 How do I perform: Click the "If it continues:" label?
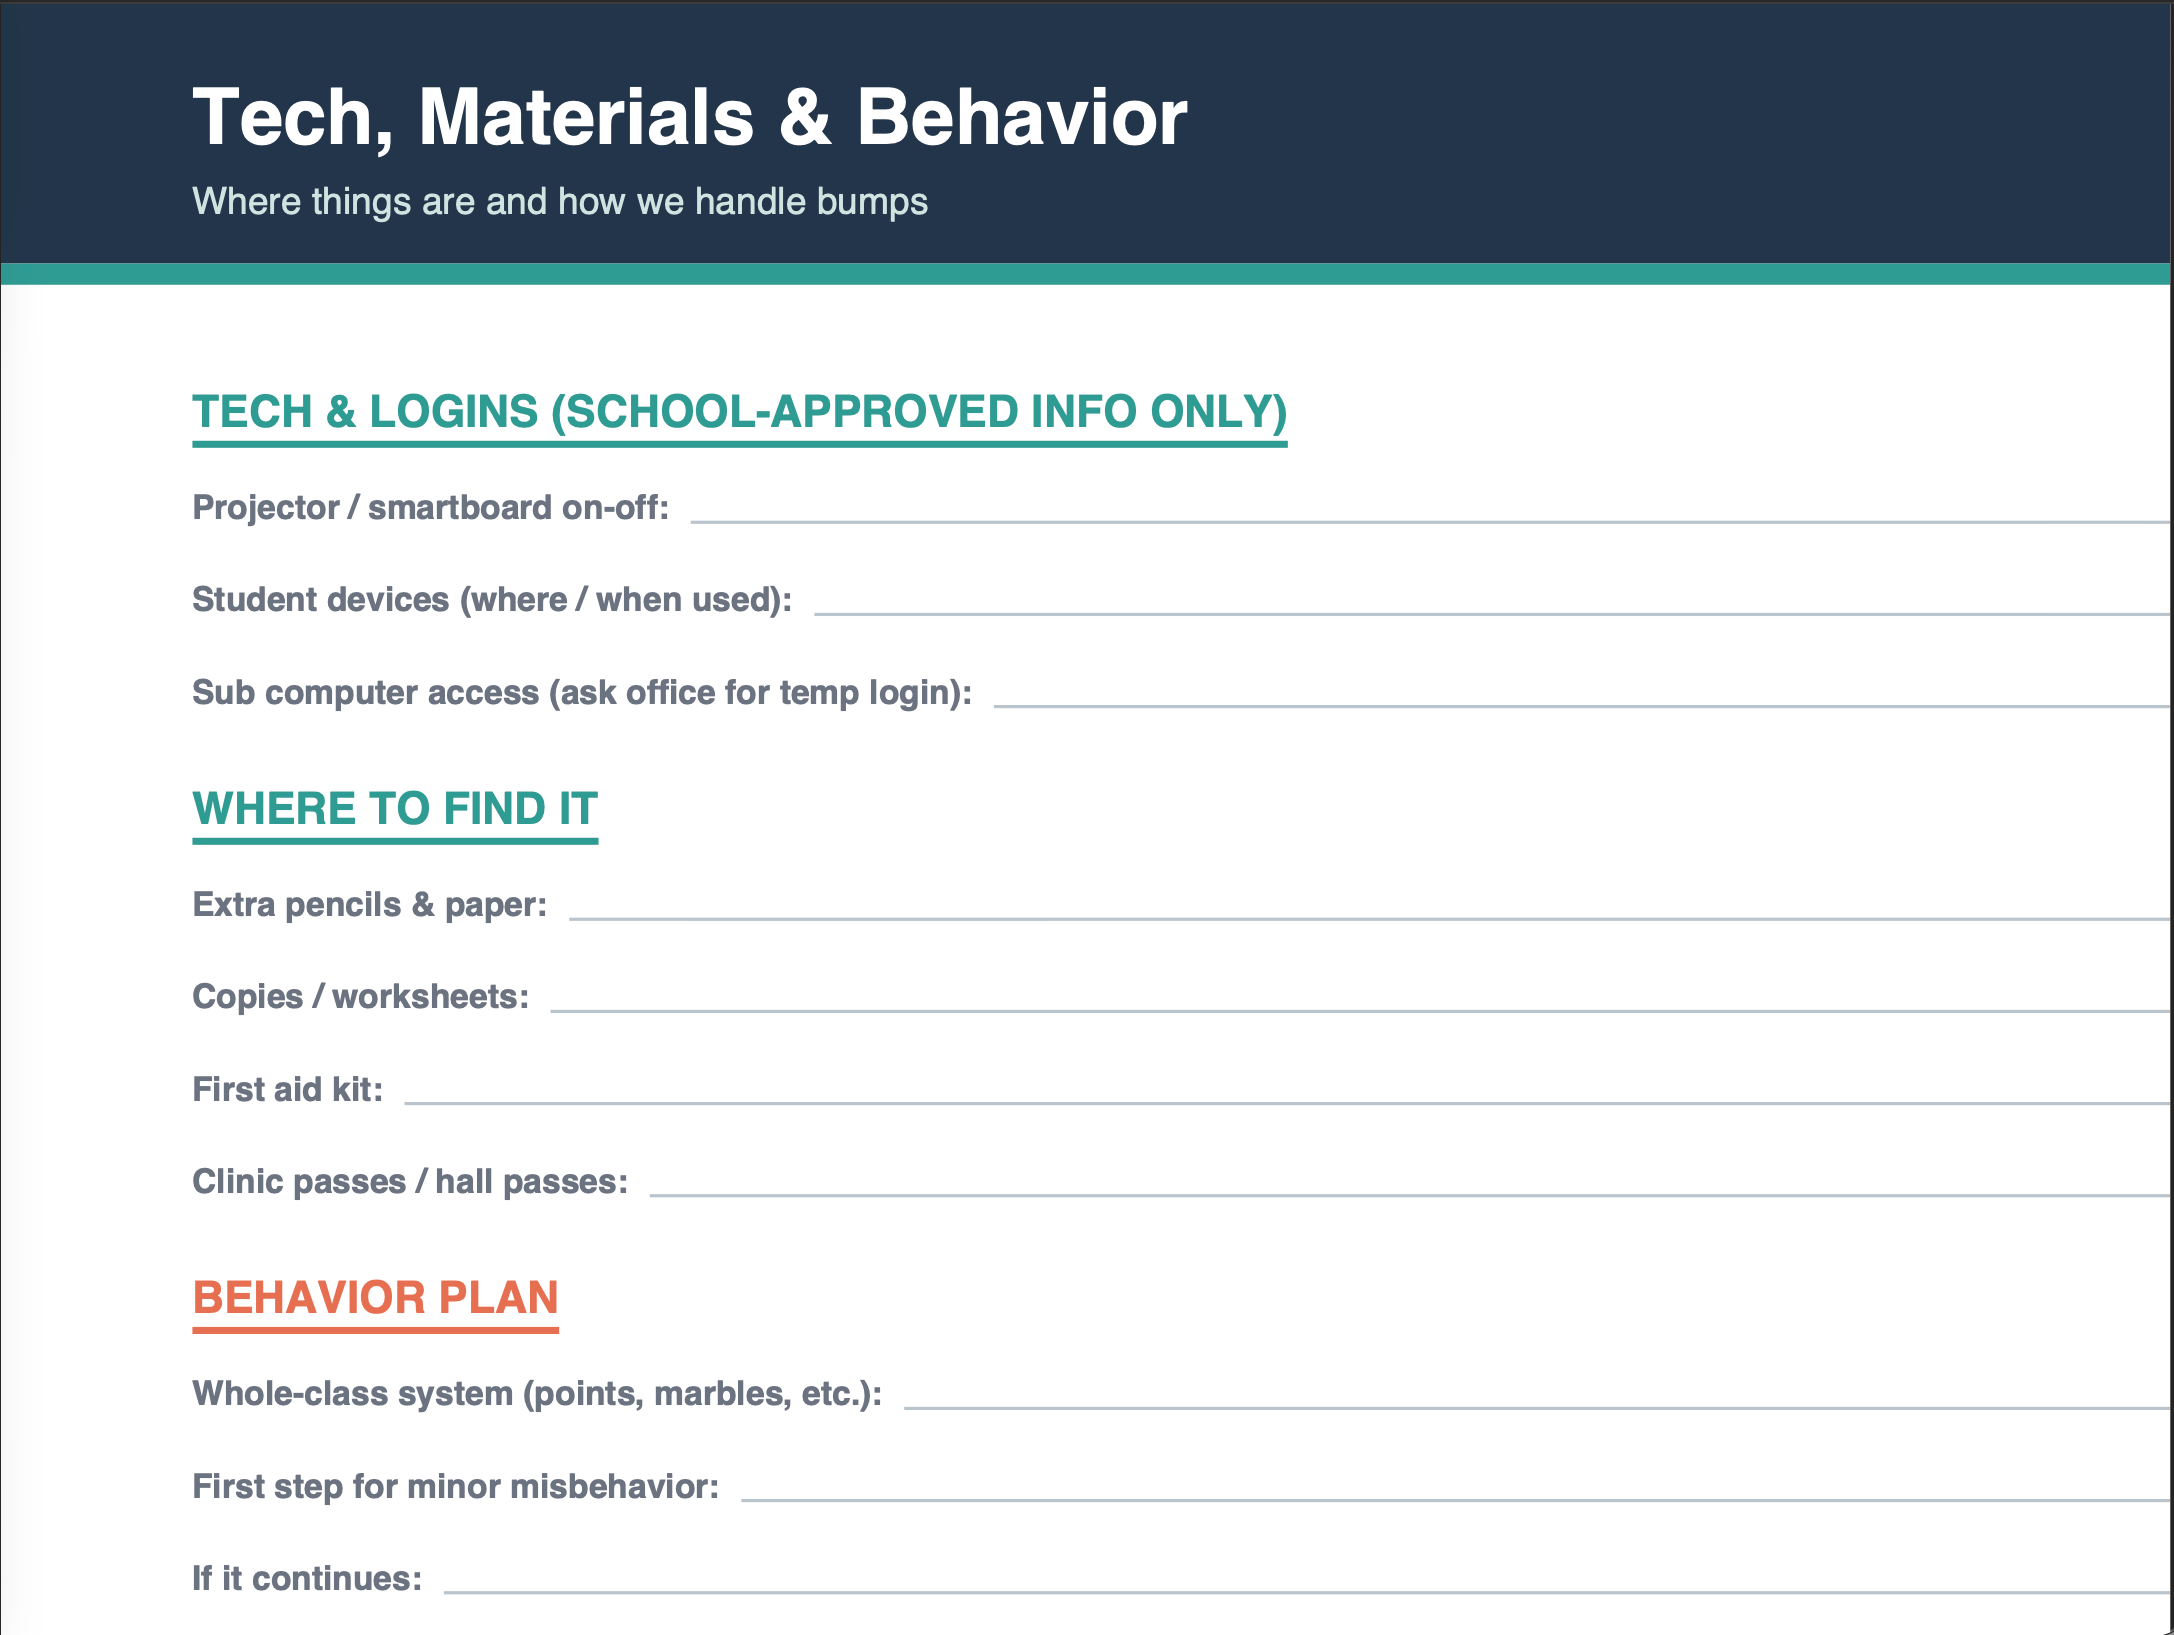(307, 1579)
